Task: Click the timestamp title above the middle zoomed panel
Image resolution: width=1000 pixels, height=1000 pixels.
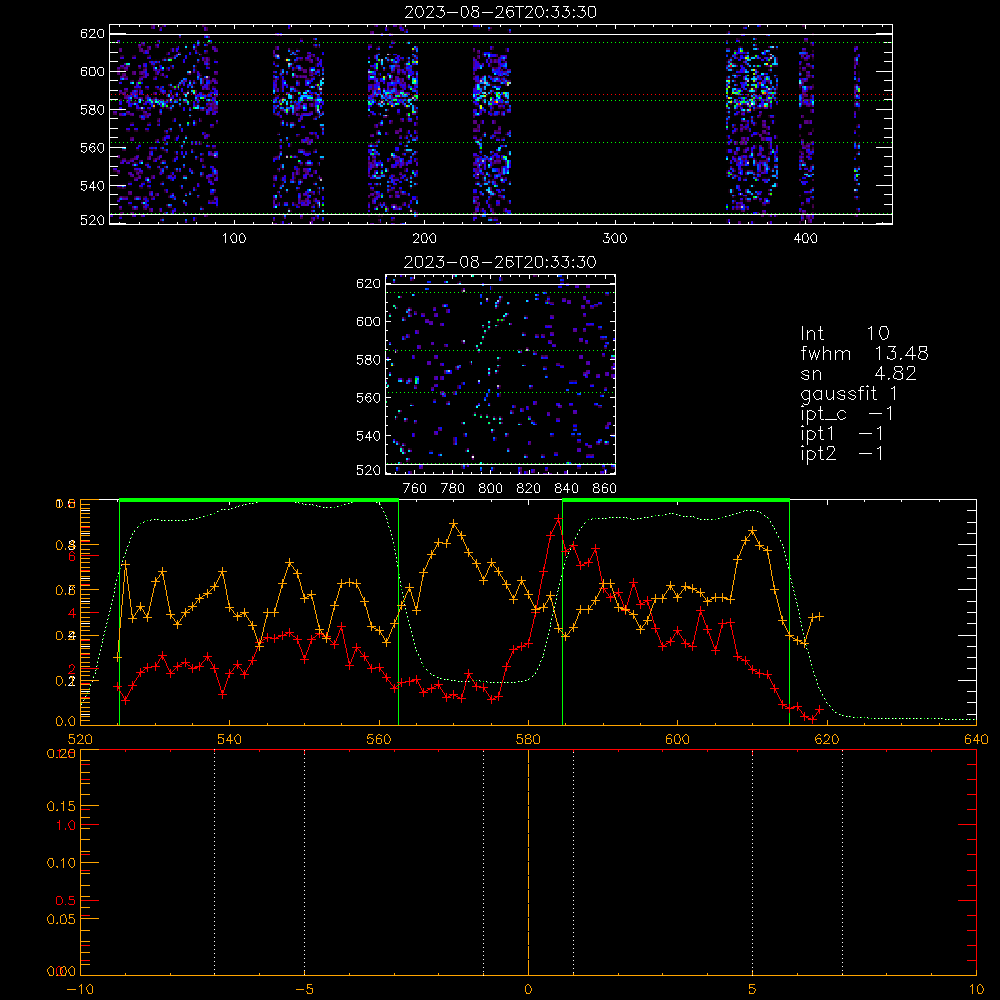Action: click(x=500, y=262)
